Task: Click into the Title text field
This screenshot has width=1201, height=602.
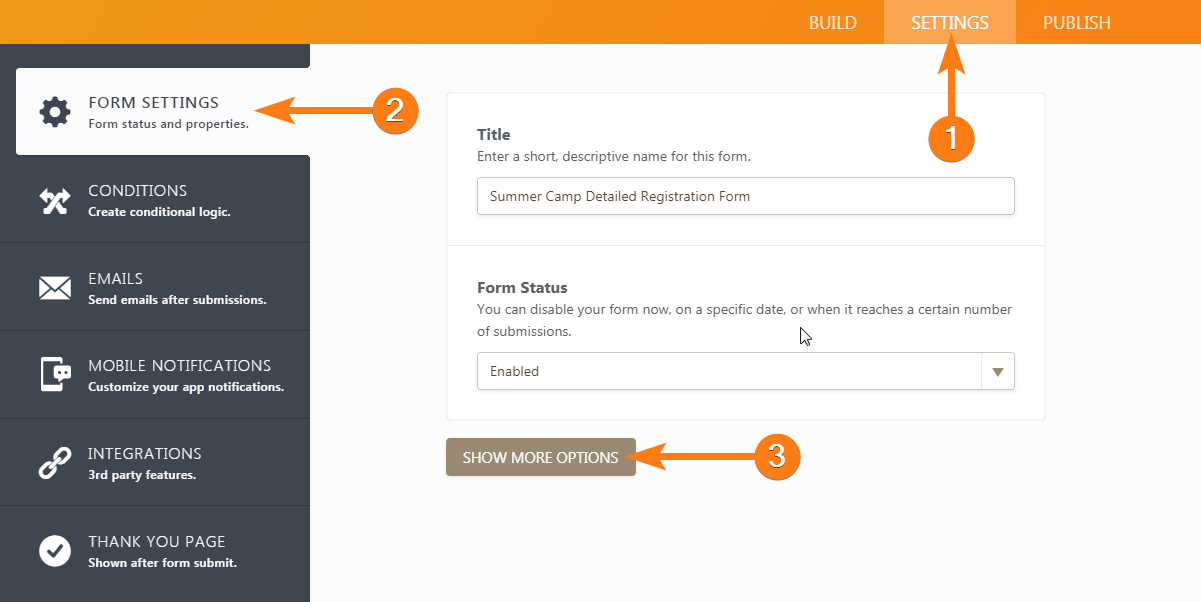Action: (745, 196)
